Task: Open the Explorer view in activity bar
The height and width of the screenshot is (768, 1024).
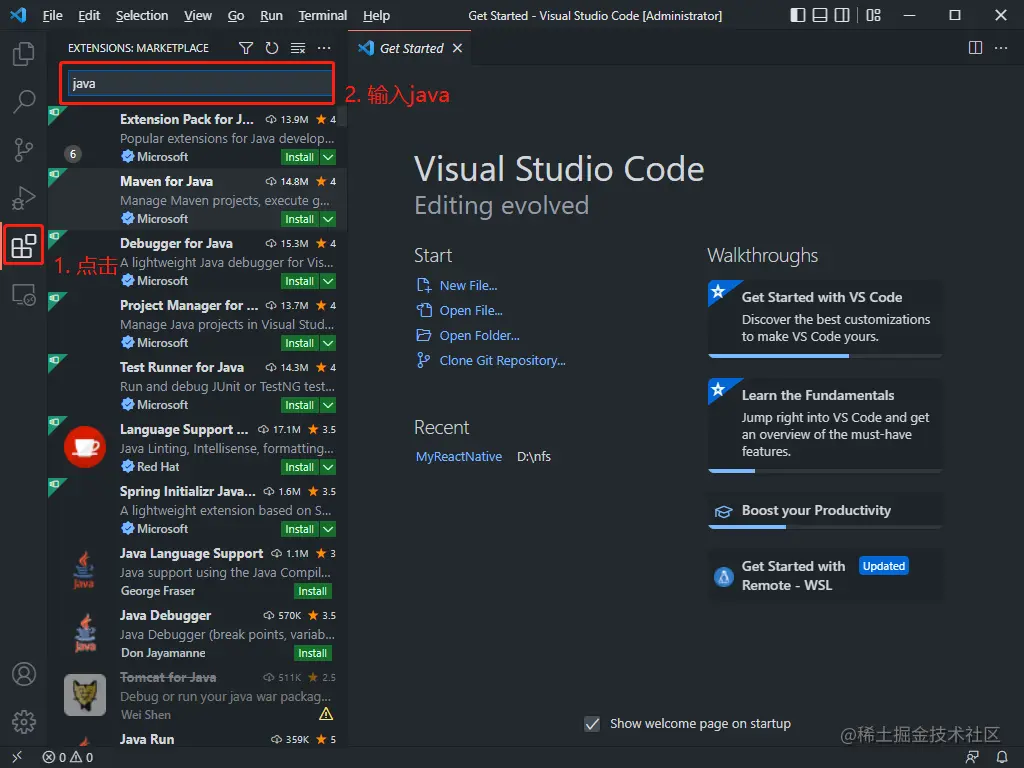Action: point(24,54)
